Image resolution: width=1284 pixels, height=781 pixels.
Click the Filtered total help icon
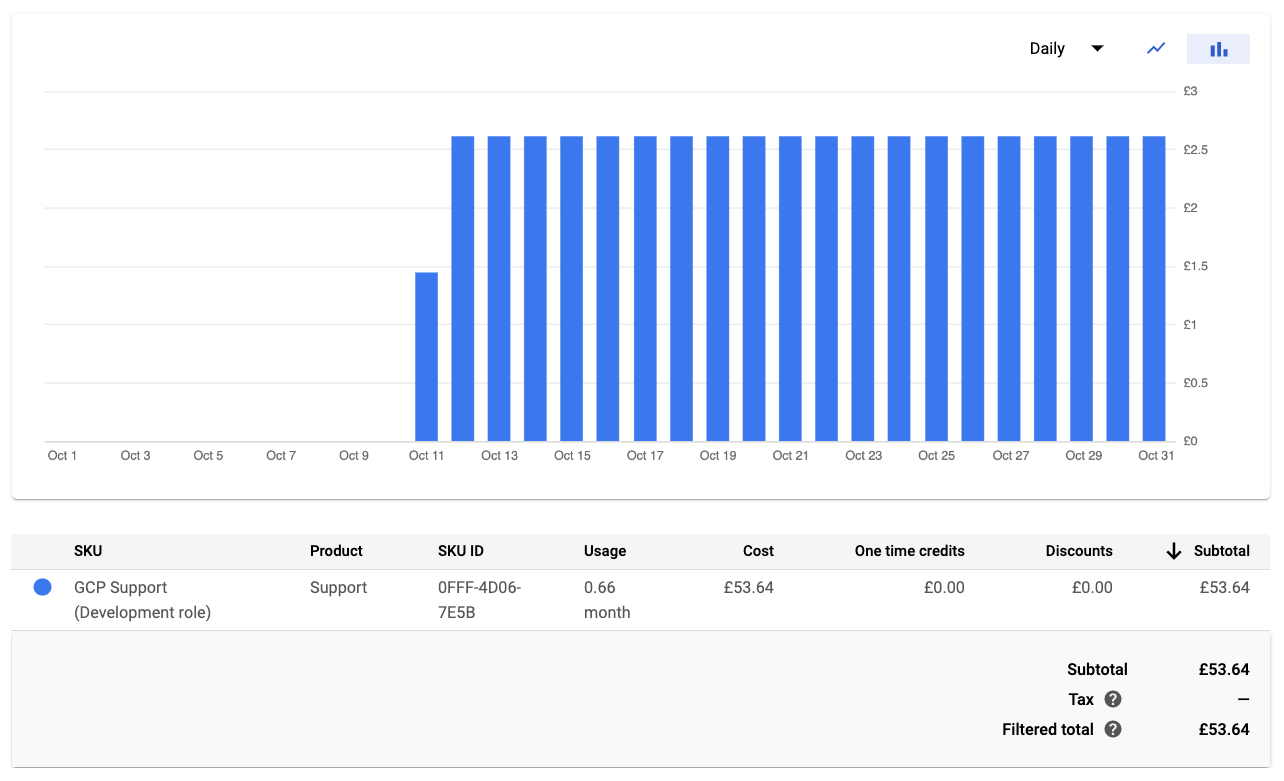1113,730
